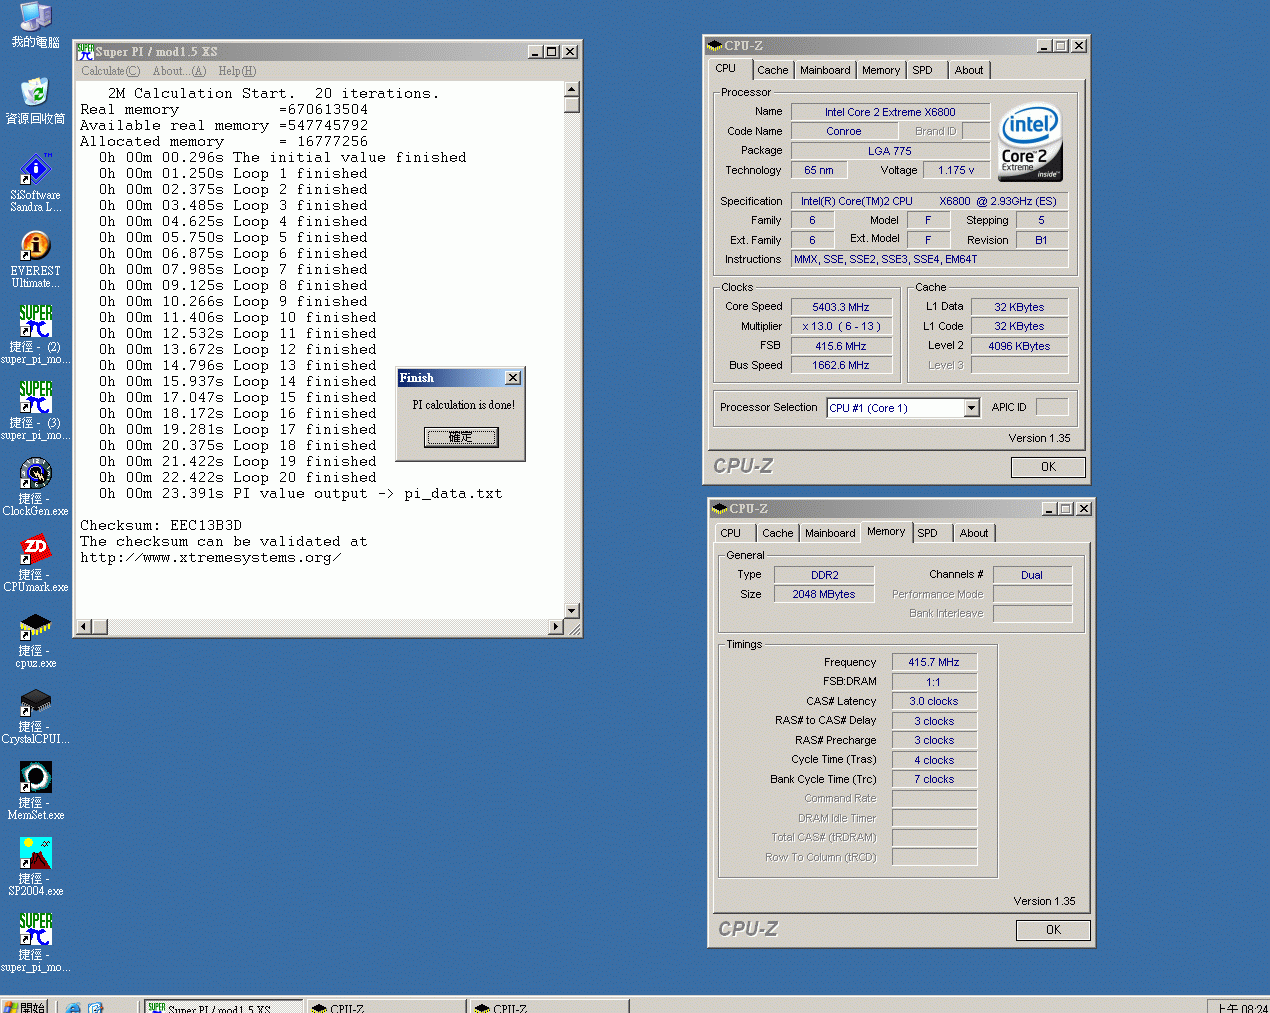Click the system tray clock
Screen dimensions: 1270x1013
tap(1242, 1007)
